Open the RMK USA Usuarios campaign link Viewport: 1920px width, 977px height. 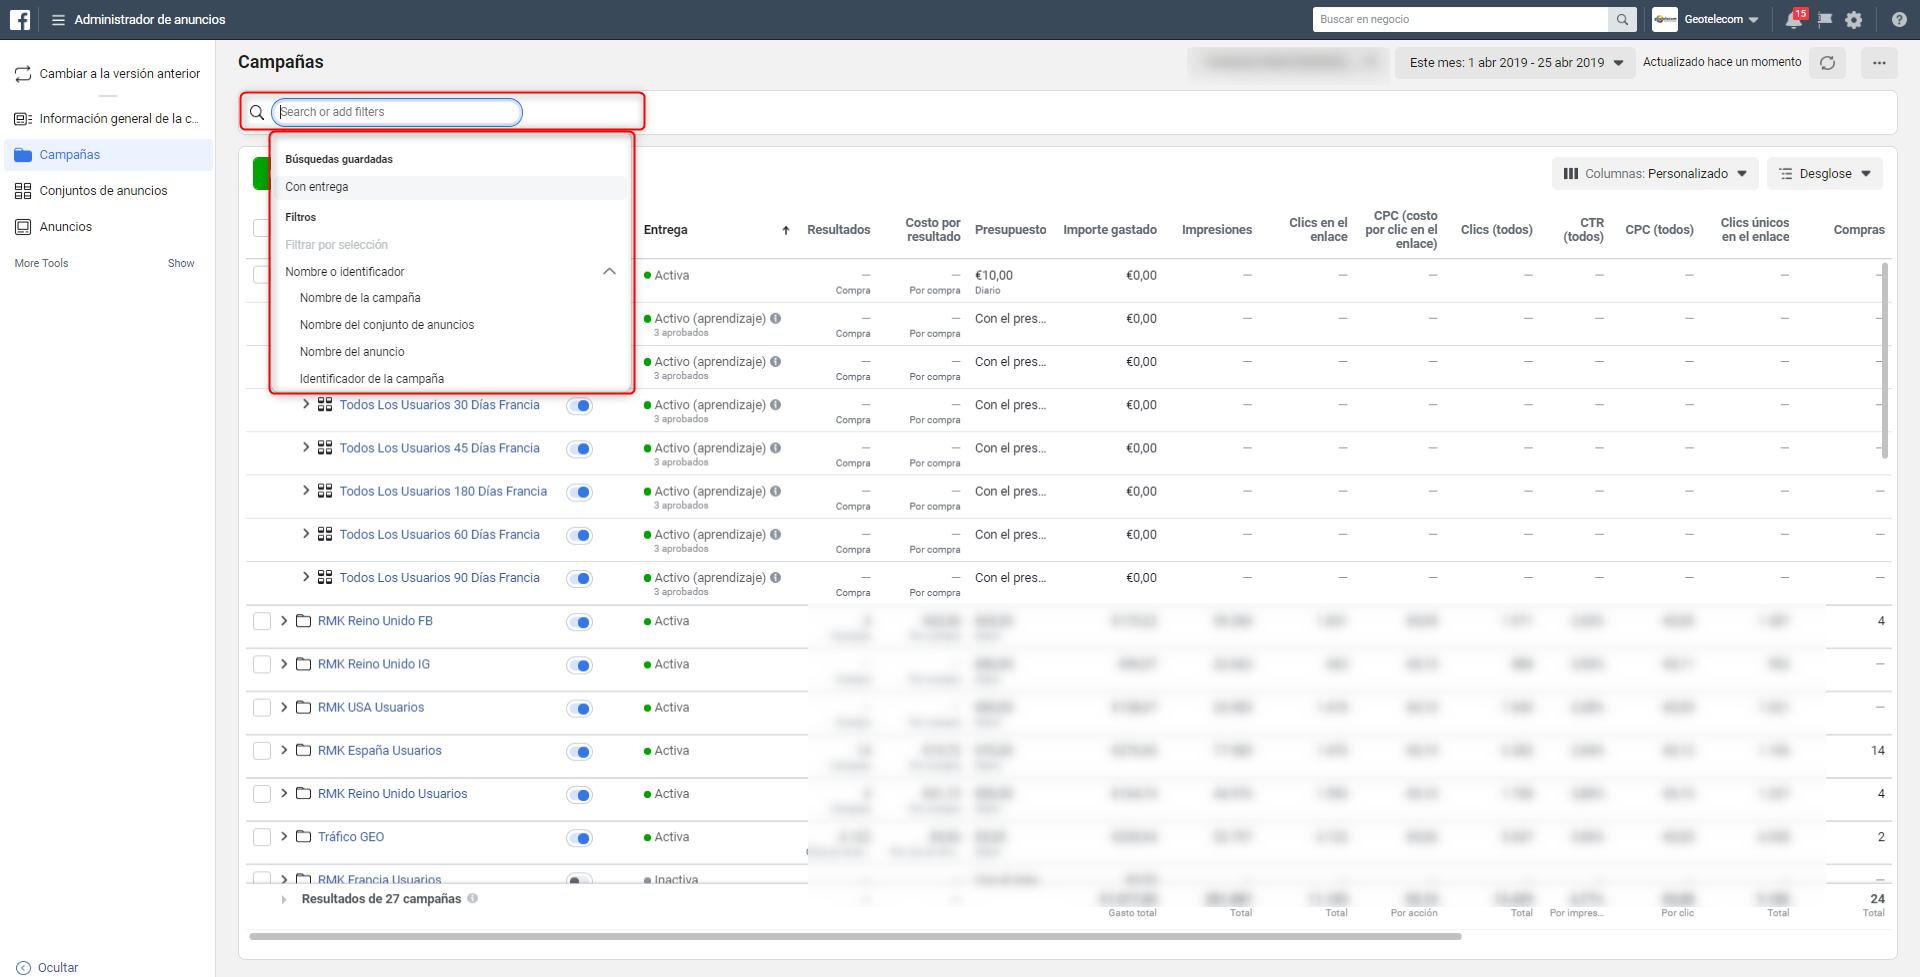371,707
